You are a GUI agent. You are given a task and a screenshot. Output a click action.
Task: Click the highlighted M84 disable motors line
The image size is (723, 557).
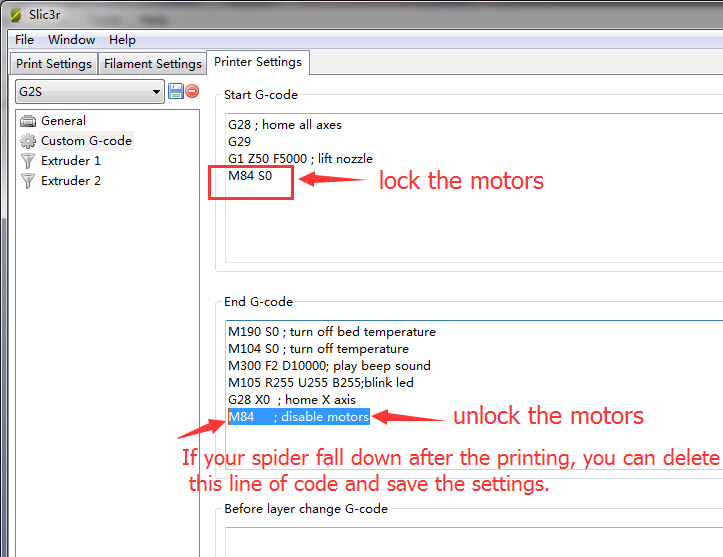click(299, 416)
